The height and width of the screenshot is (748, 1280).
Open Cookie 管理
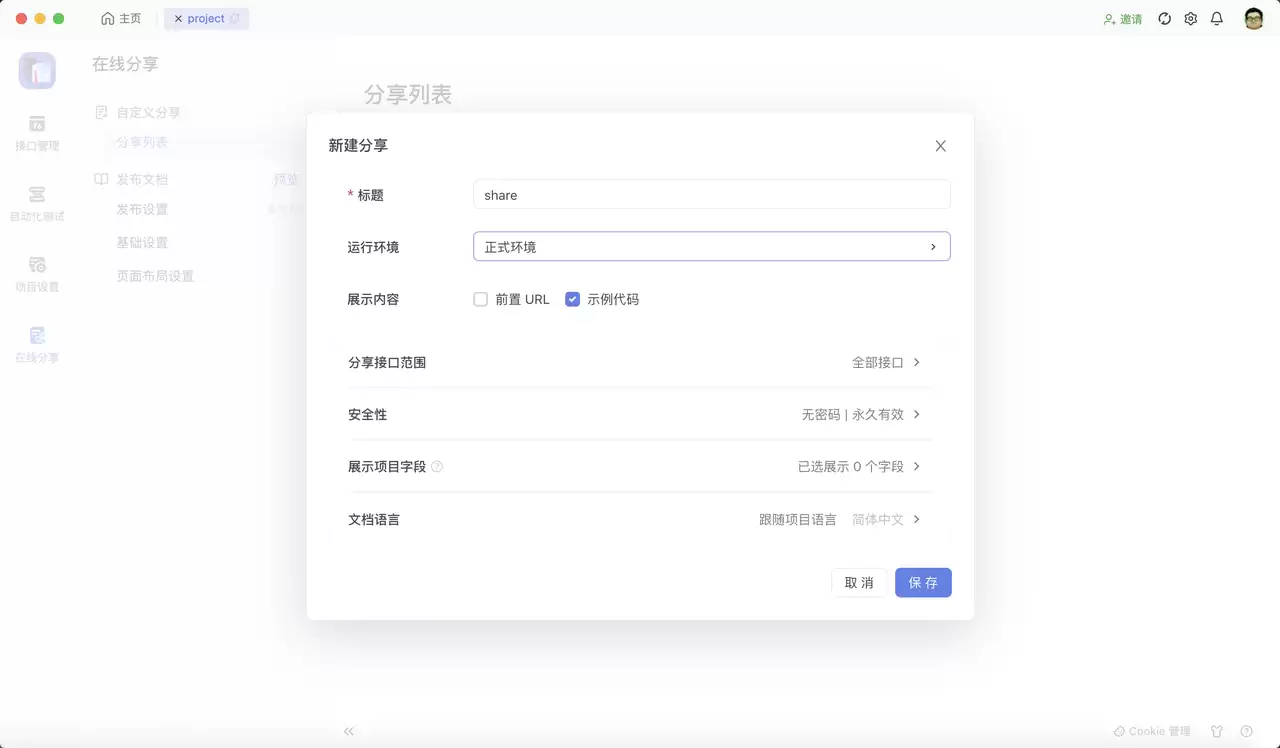click(1152, 731)
